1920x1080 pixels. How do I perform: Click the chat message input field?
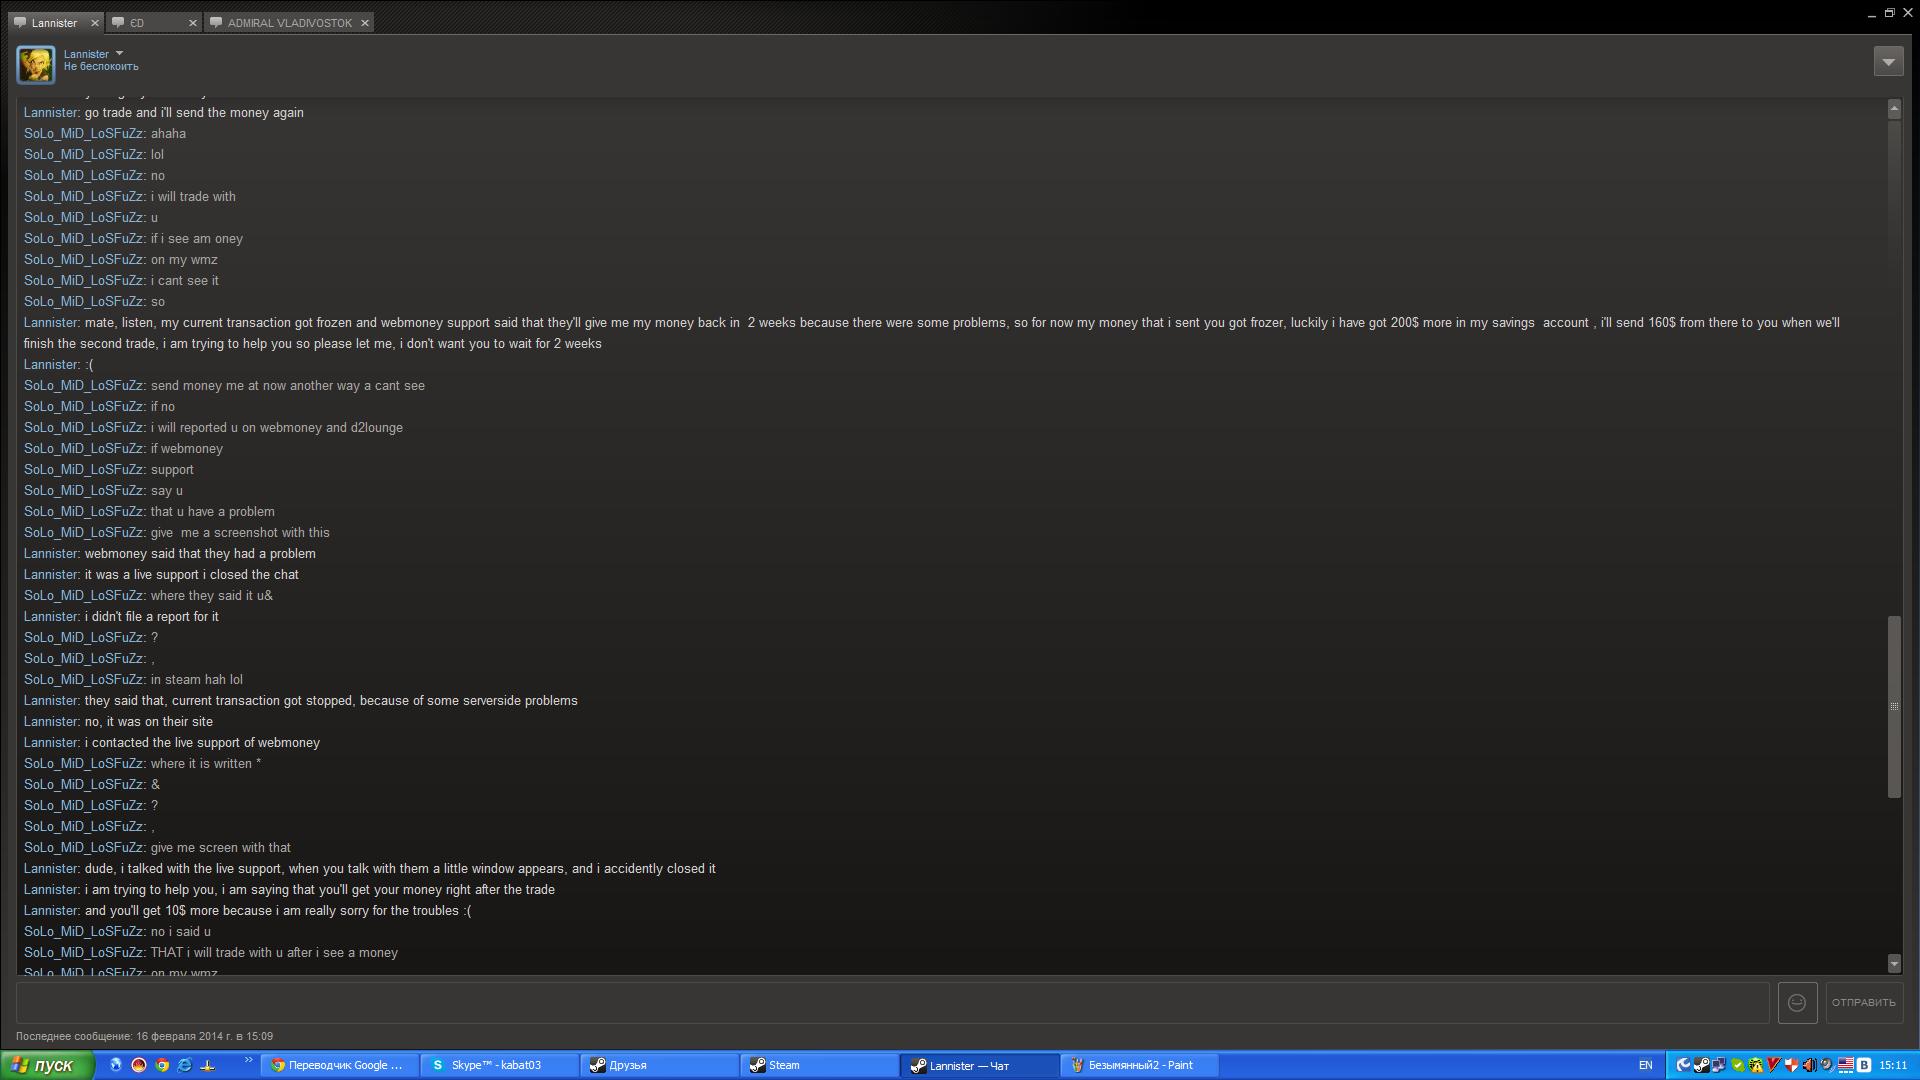pyautogui.click(x=892, y=1002)
